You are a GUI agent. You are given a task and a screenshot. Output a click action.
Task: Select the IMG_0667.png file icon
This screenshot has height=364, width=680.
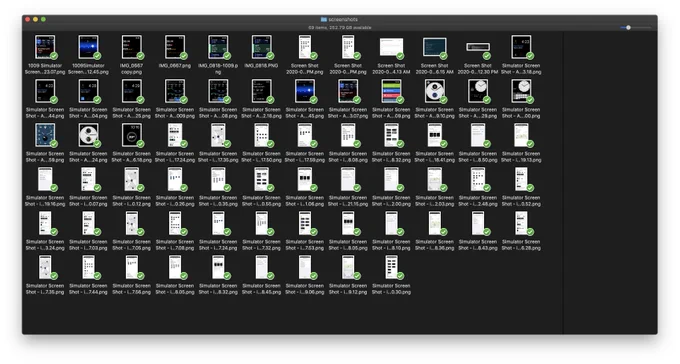[x=175, y=47]
